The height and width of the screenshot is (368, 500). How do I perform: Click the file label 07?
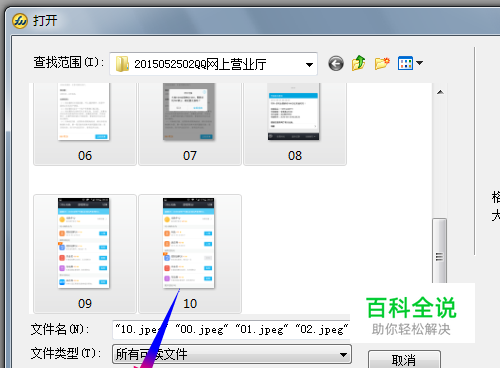tap(190, 156)
